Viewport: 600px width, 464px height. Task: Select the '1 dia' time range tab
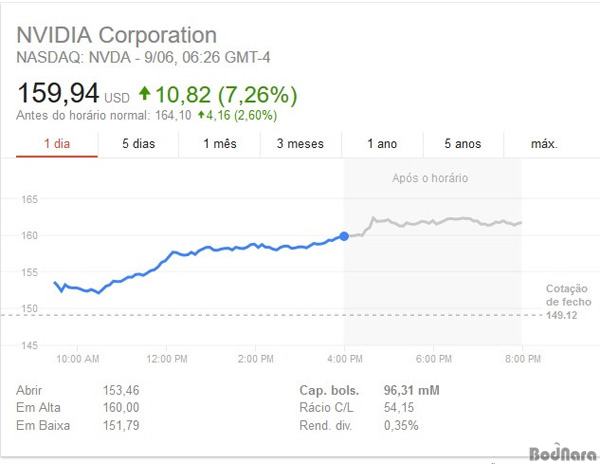click(x=56, y=144)
